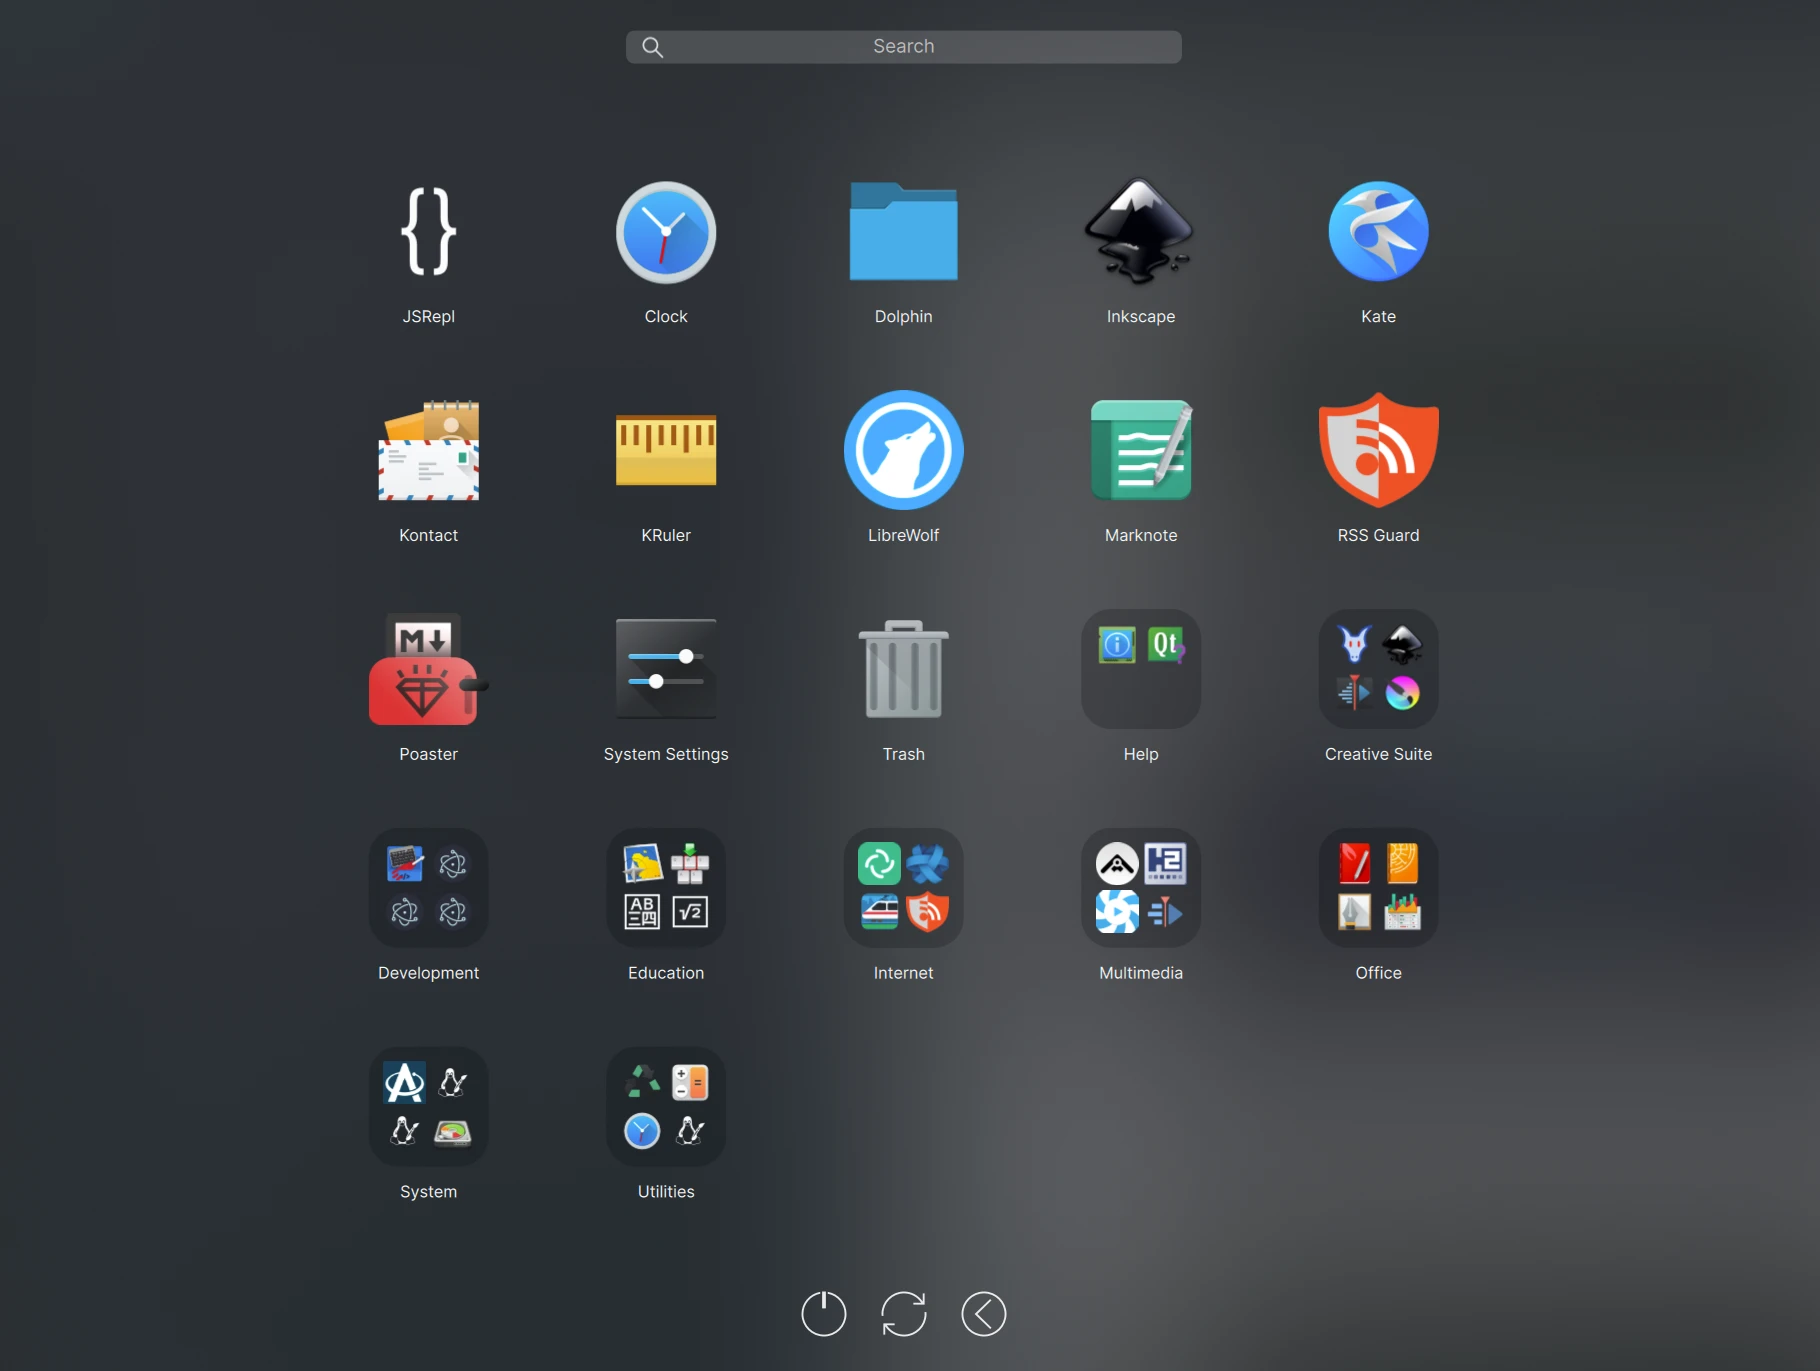Expand the Multimedia app group
This screenshot has width=1820, height=1371.
pyautogui.click(x=1140, y=888)
